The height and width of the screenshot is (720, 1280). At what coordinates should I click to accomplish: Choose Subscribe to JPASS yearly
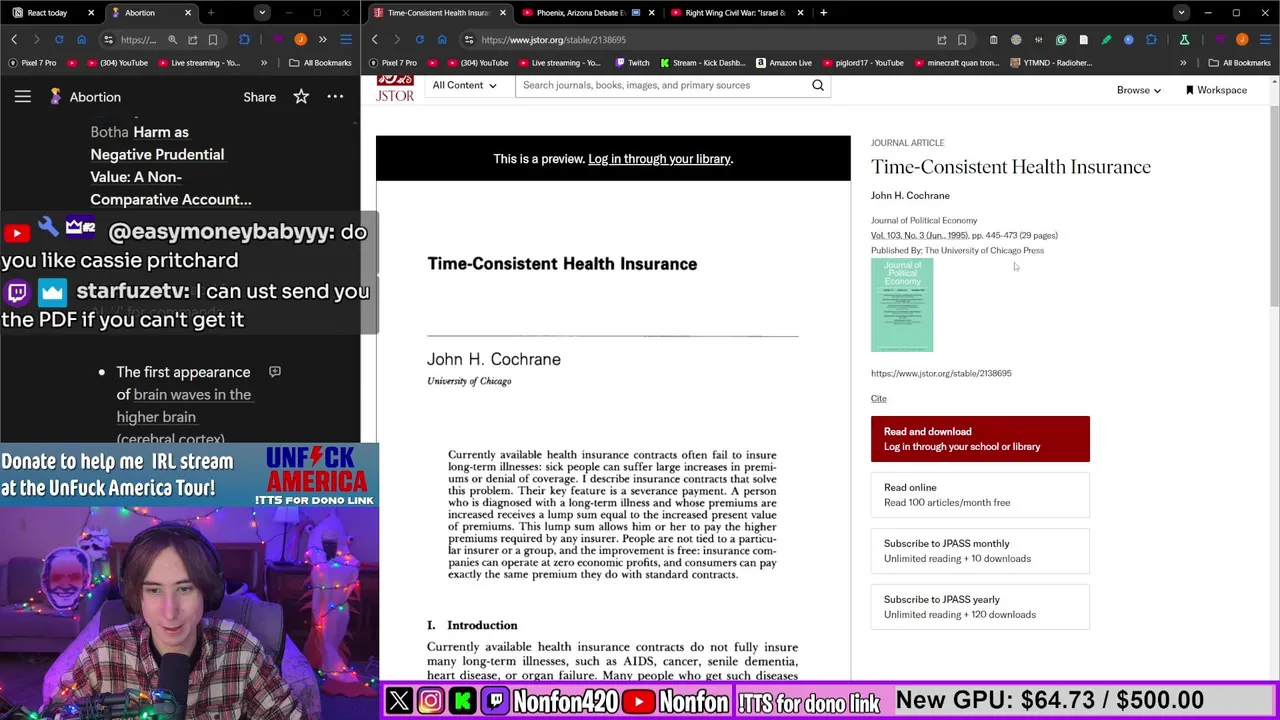click(980, 607)
